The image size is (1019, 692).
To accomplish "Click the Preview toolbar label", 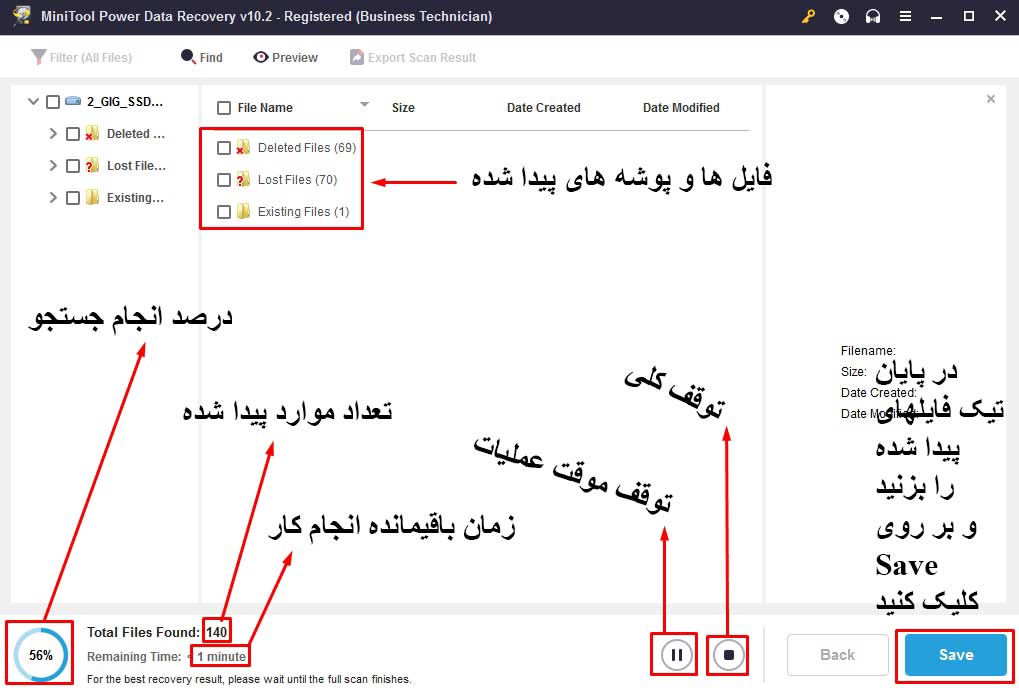I will pyautogui.click(x=294, y=58).
